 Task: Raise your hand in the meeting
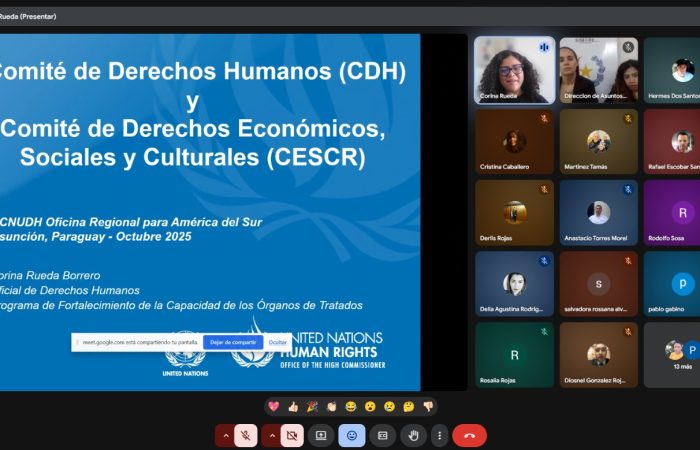coord(413,435)
